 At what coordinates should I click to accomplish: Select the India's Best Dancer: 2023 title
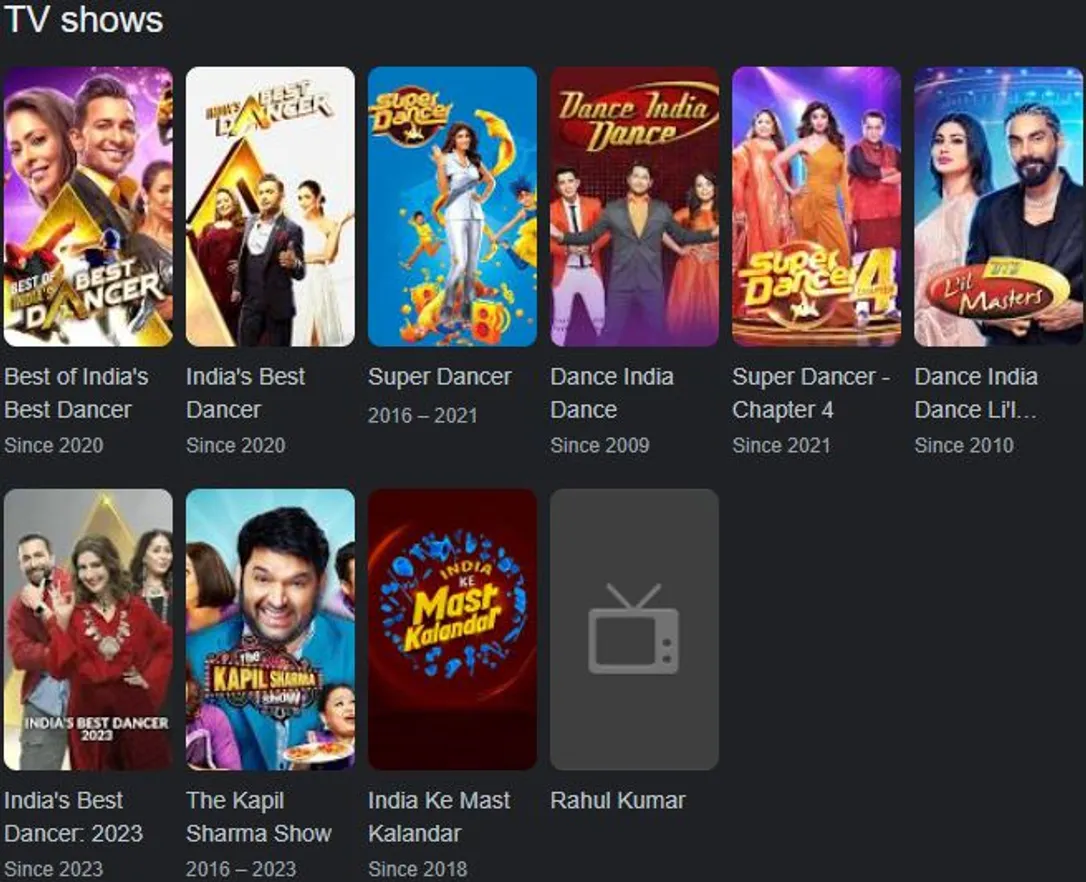(x=73, y=817)
